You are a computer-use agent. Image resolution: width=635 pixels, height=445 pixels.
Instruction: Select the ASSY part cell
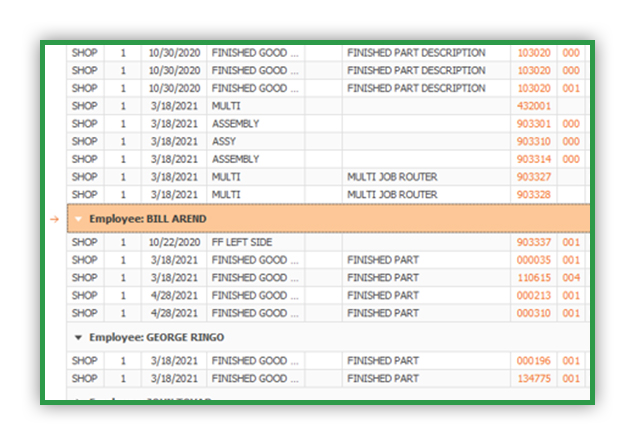coord(256,142)
